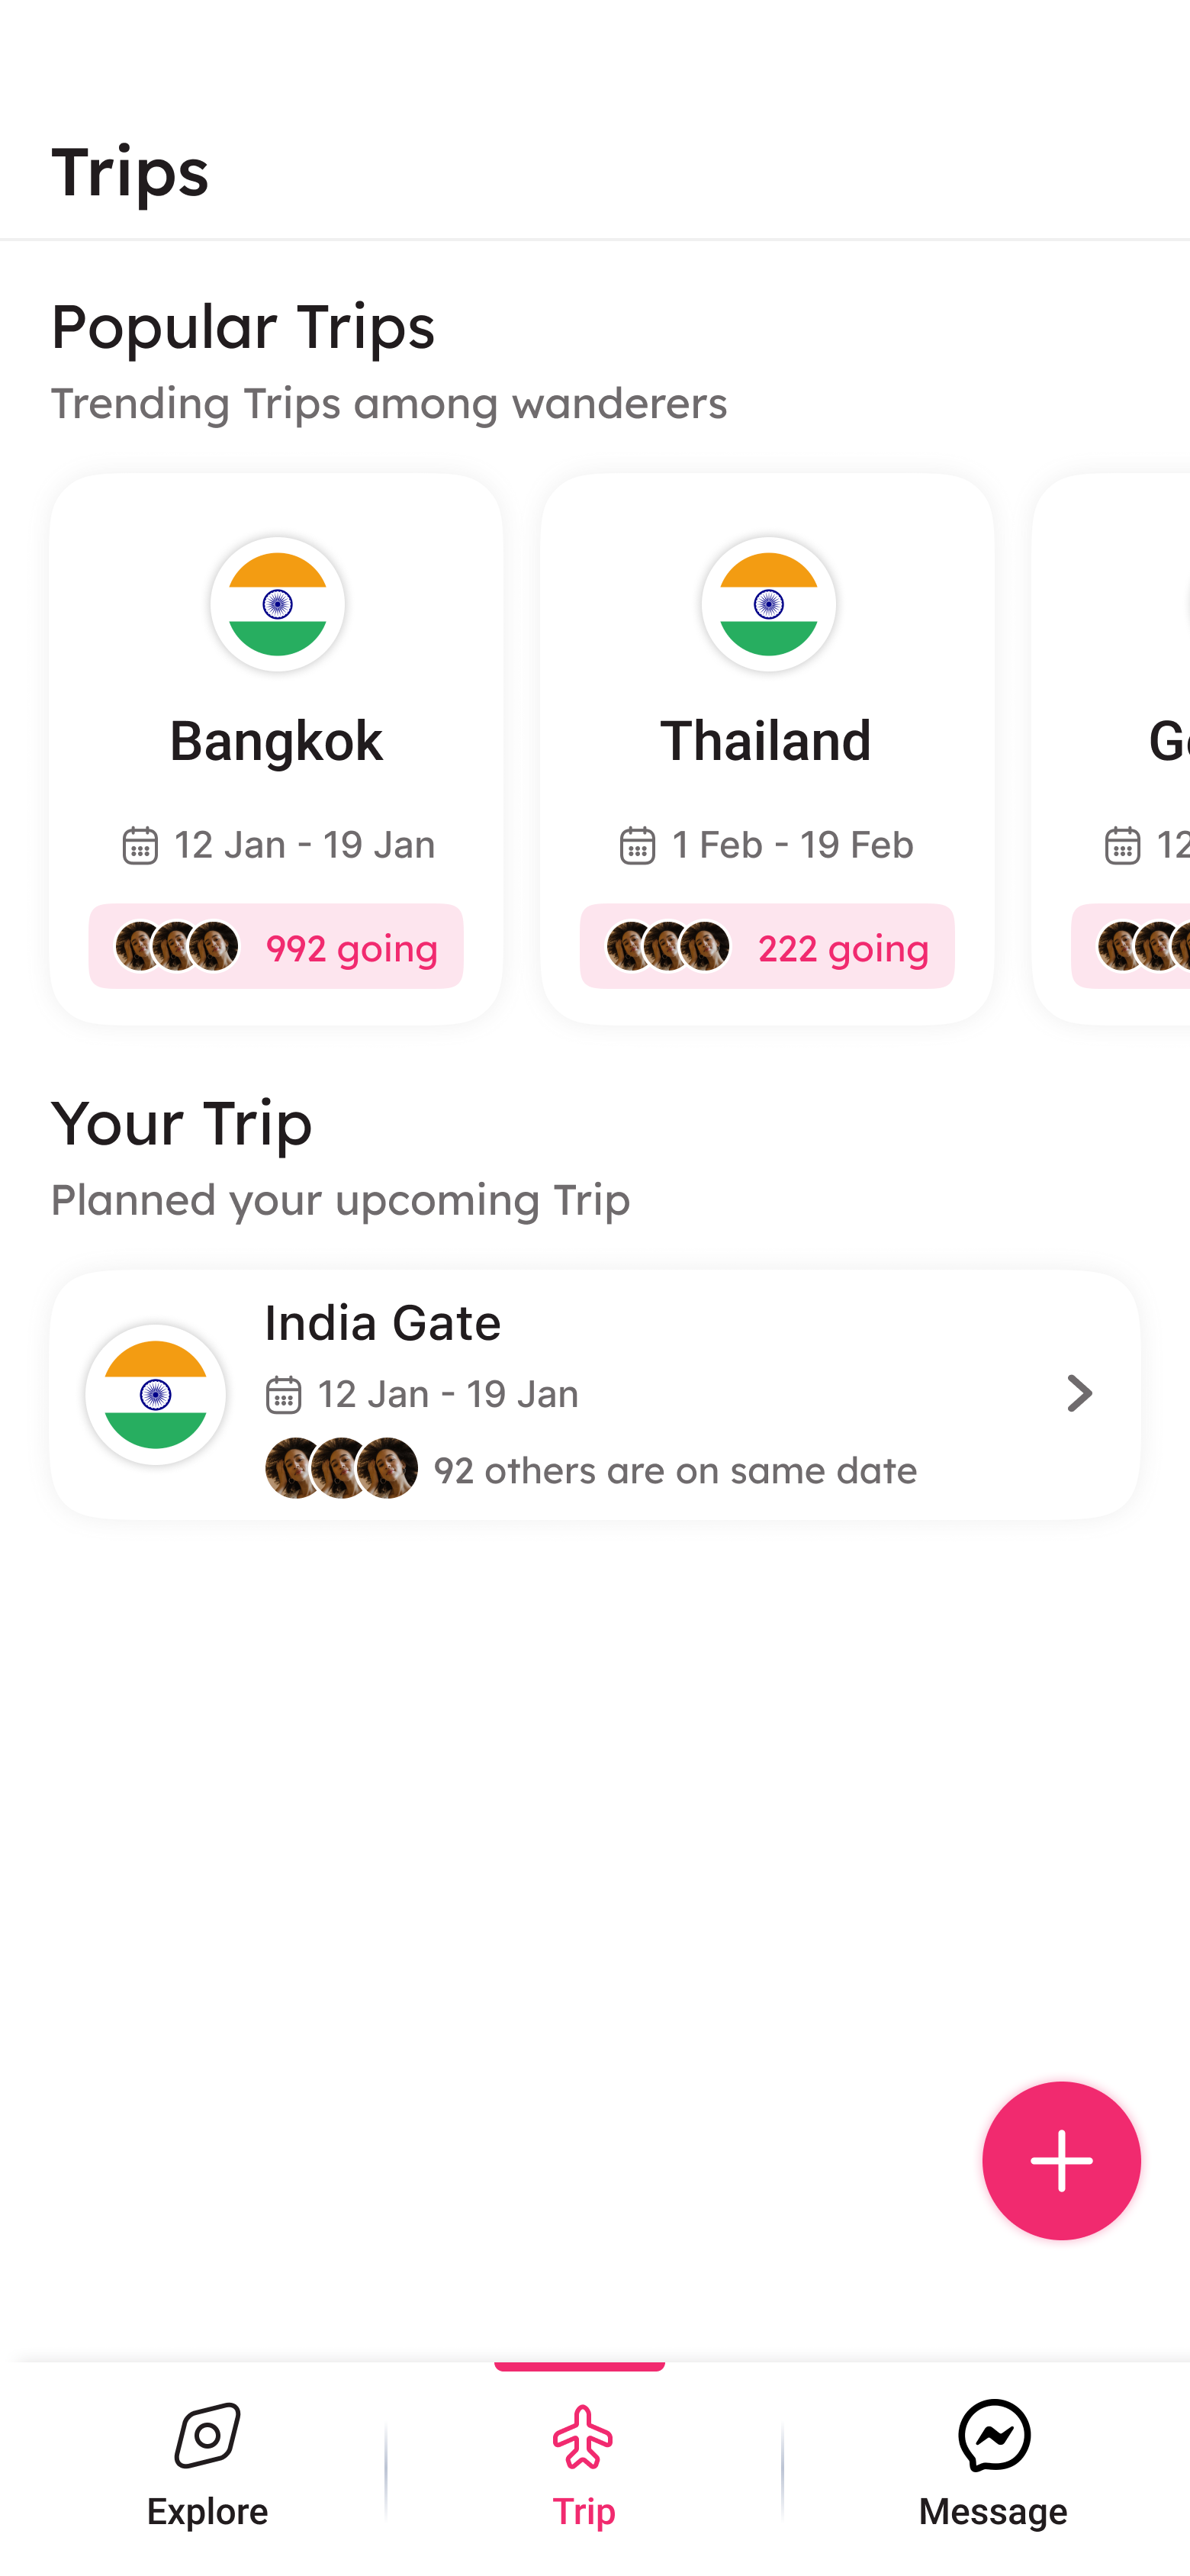The image size is (1190, 2576).
Task: Click calendar icon beside 1 Feb - 19 Feb
Action: (637, 845)
